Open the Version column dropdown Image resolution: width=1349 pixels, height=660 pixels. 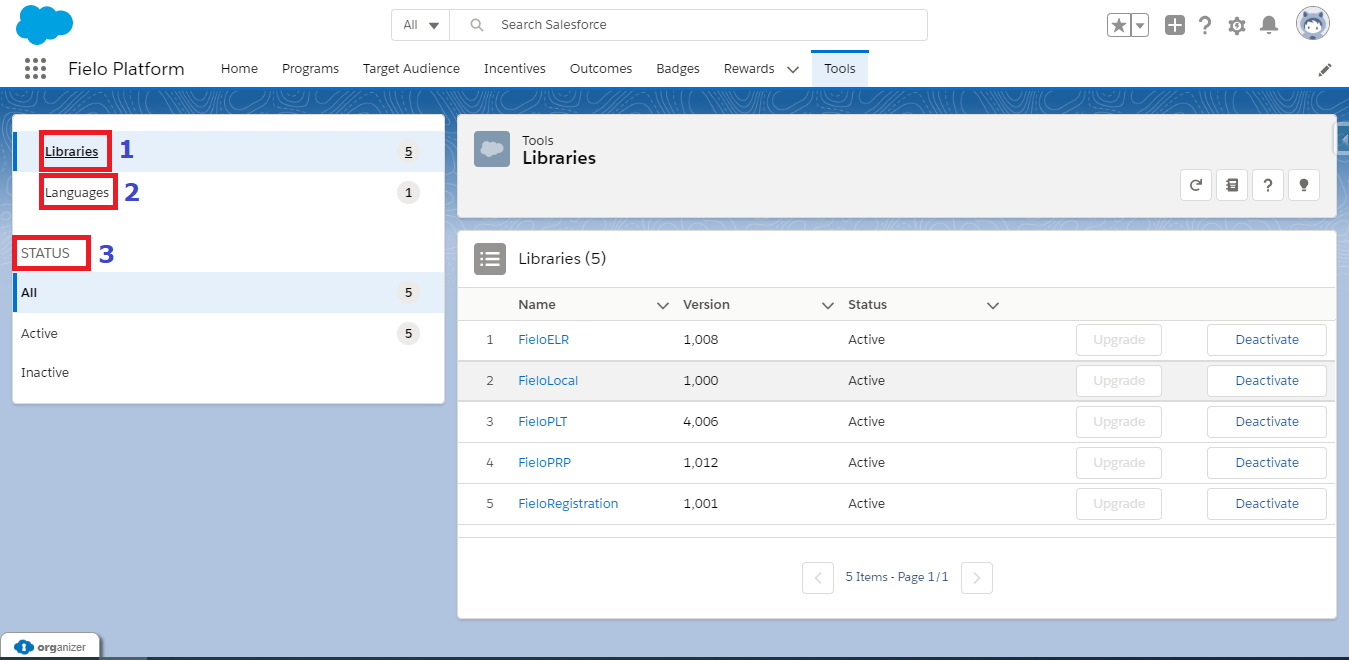click(827, 305)
